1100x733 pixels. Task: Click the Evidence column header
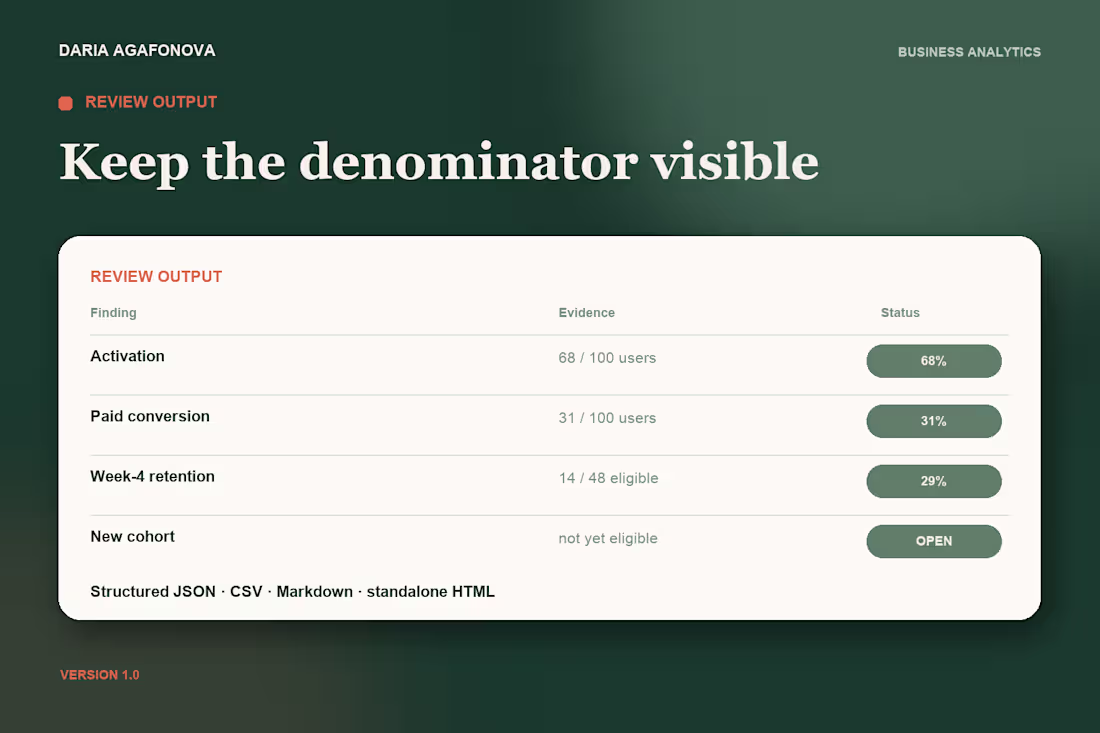586,313
